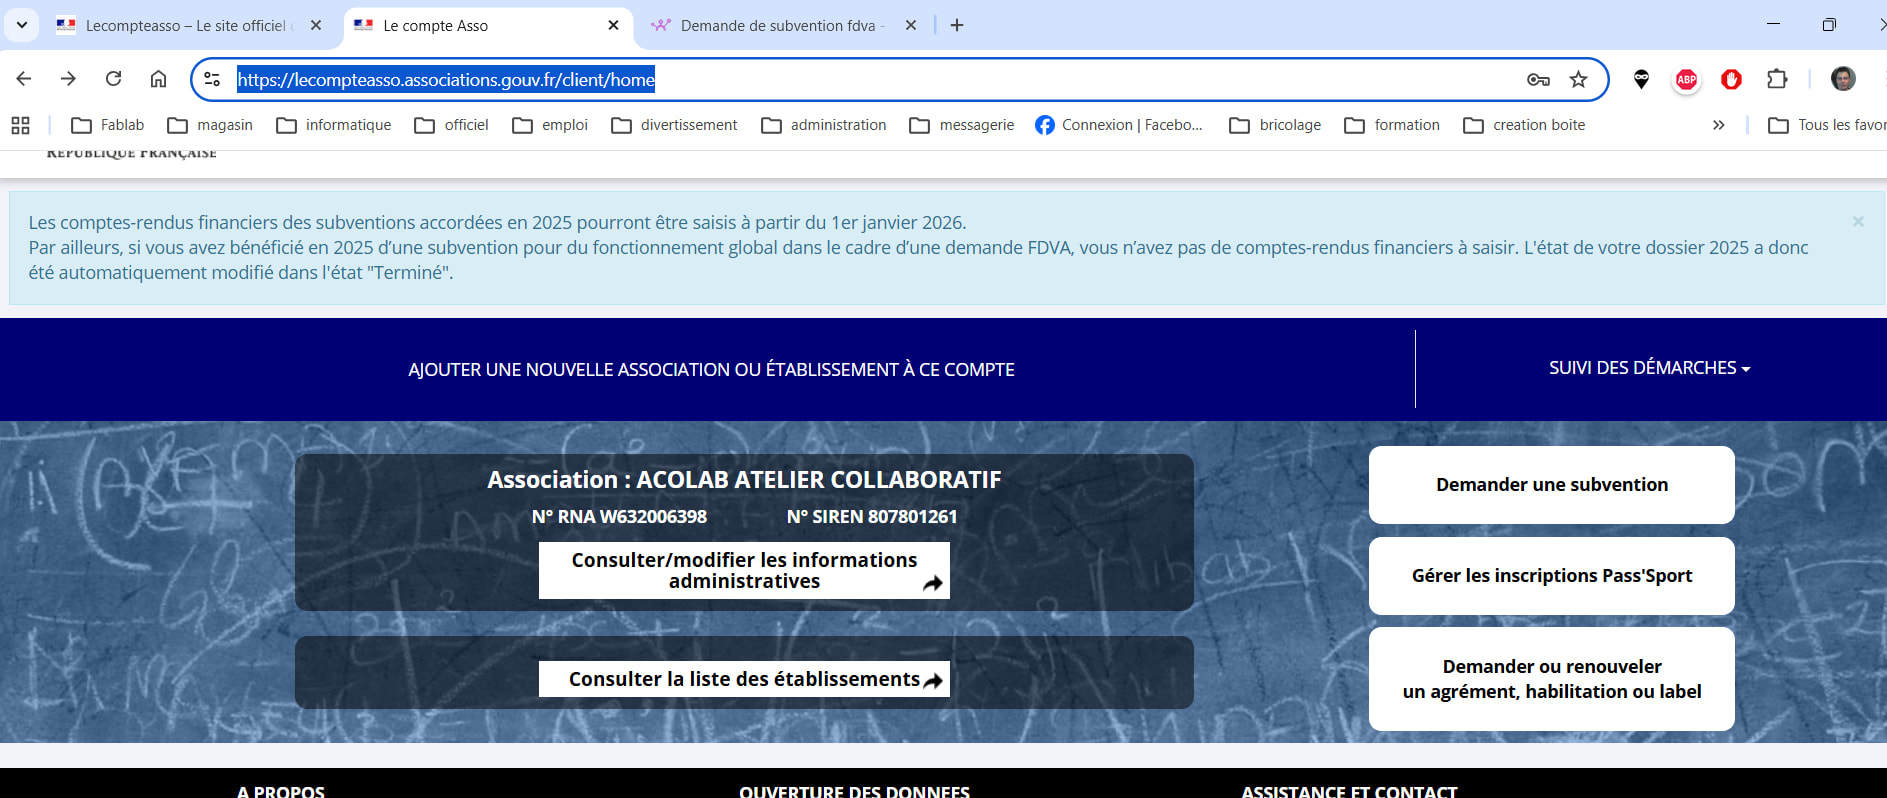
Task: Open the apps grid icon in bookmarks bar
Action: [x=20, y=125]
